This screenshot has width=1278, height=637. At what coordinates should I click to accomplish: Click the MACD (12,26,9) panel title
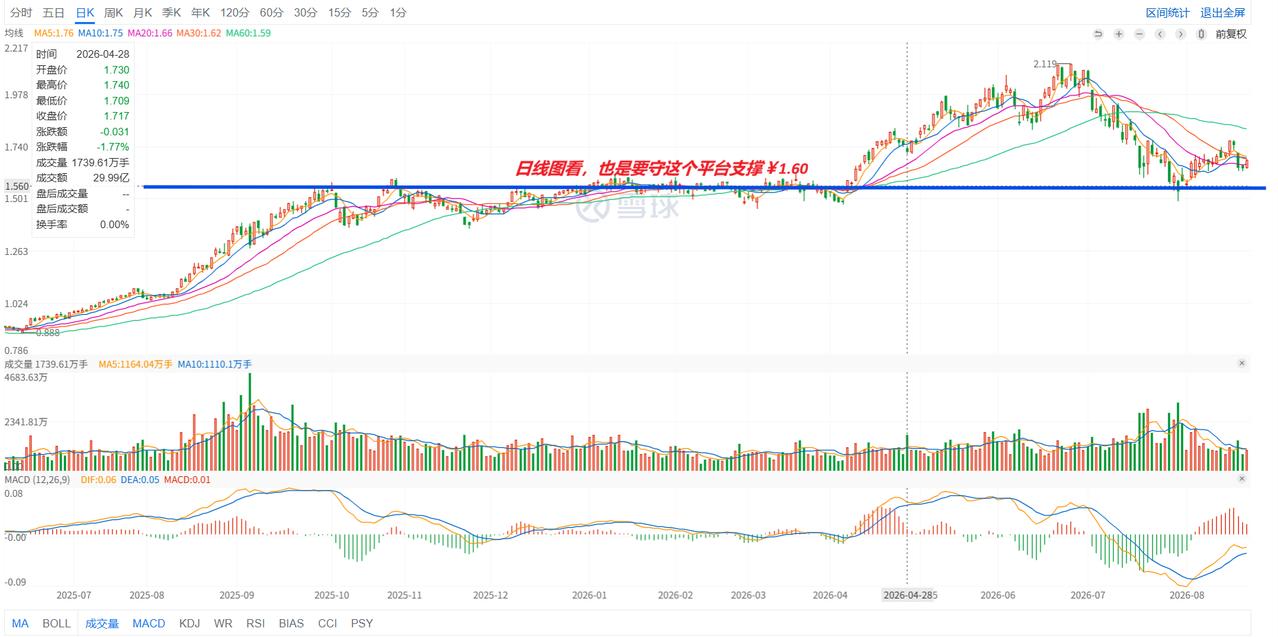(x=37, y=480)
